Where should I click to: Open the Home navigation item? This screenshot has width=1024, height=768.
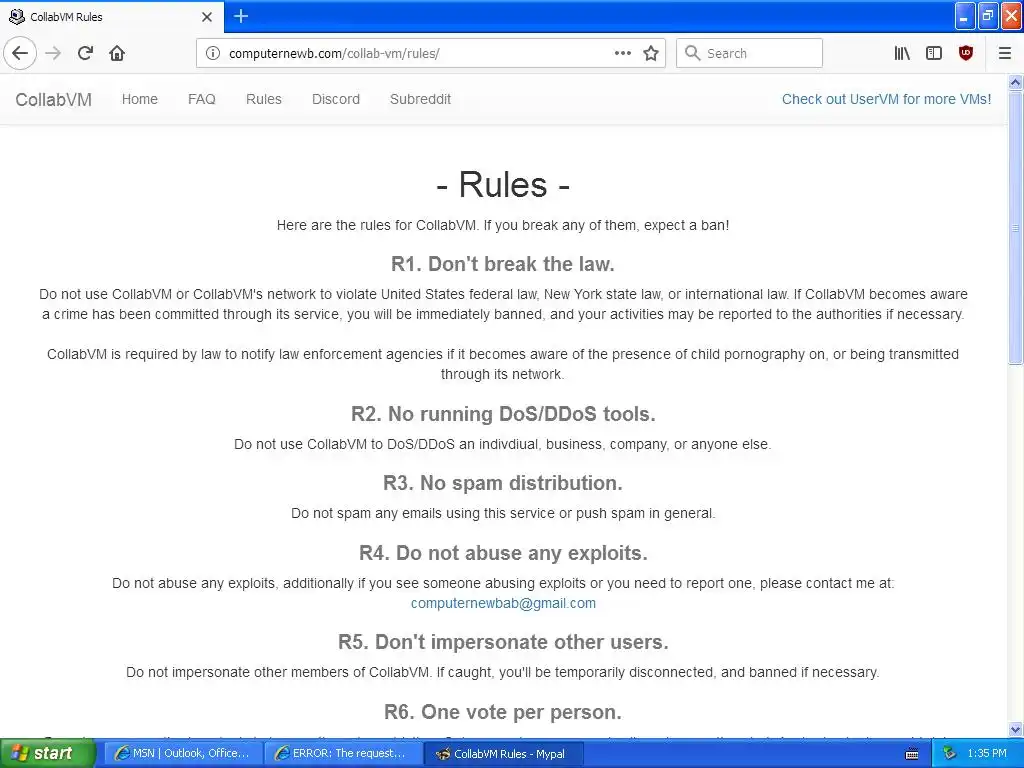(x=140, y=99)
